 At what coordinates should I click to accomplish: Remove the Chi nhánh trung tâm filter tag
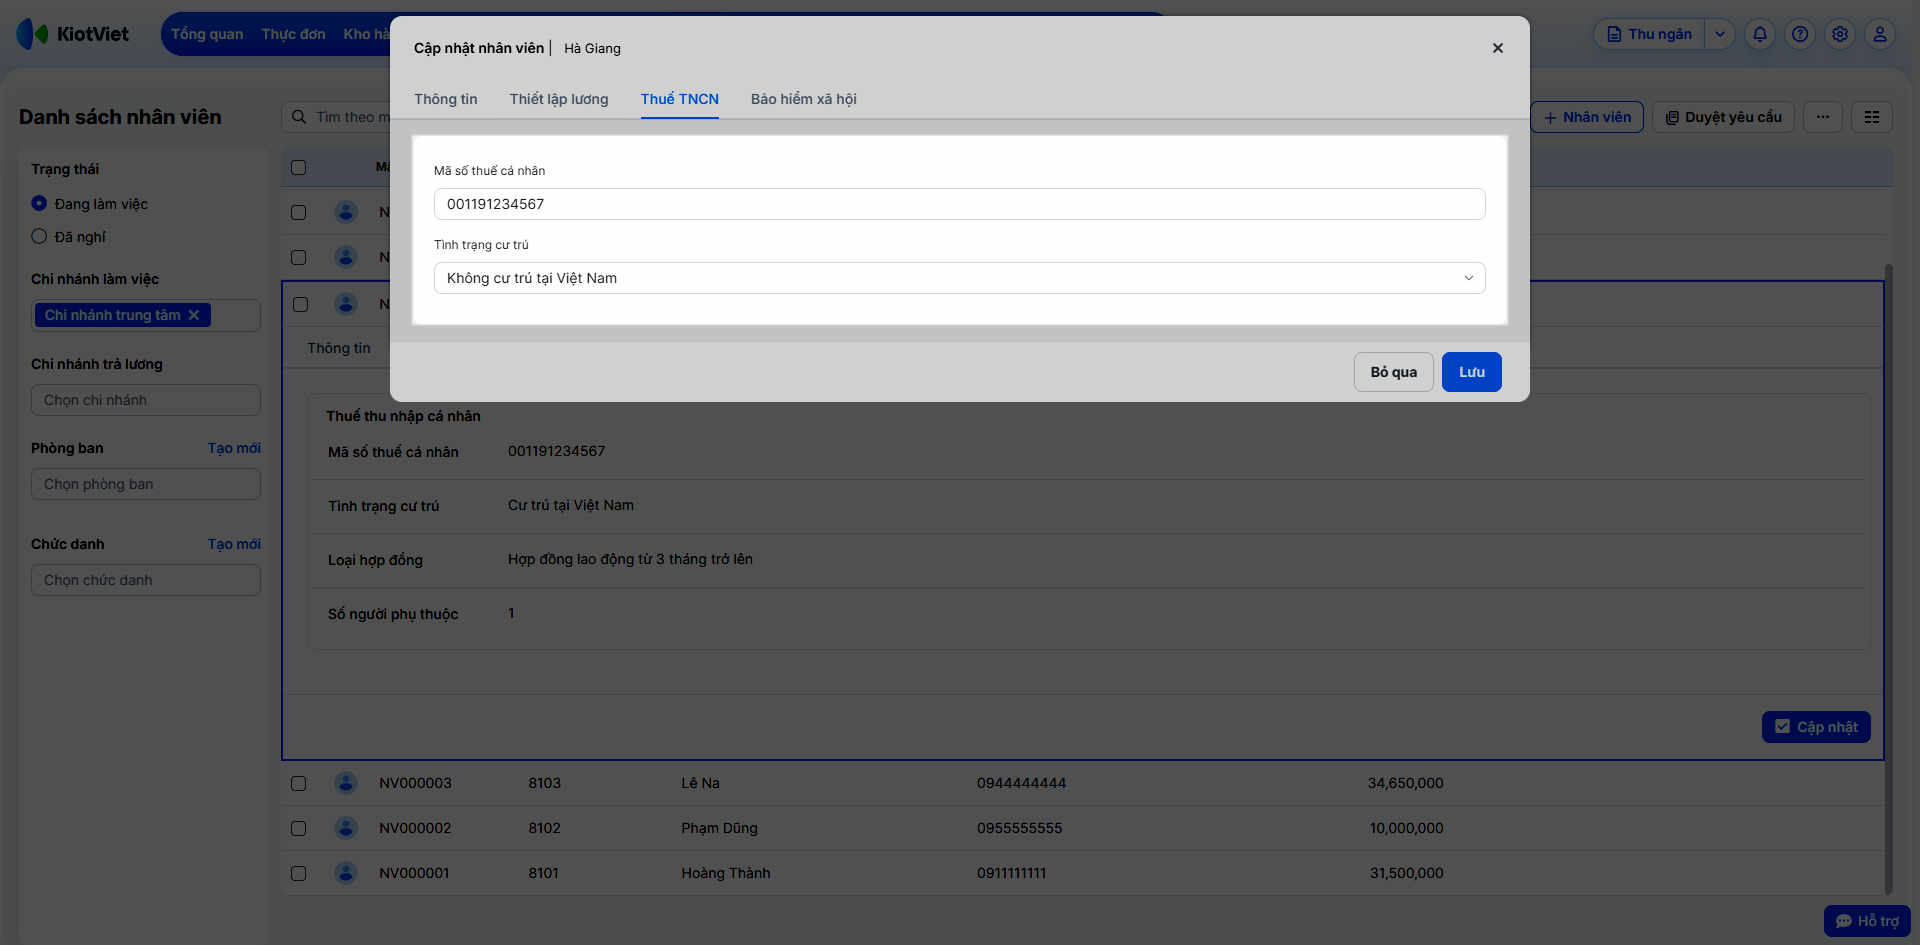click(x=194, y=315)
